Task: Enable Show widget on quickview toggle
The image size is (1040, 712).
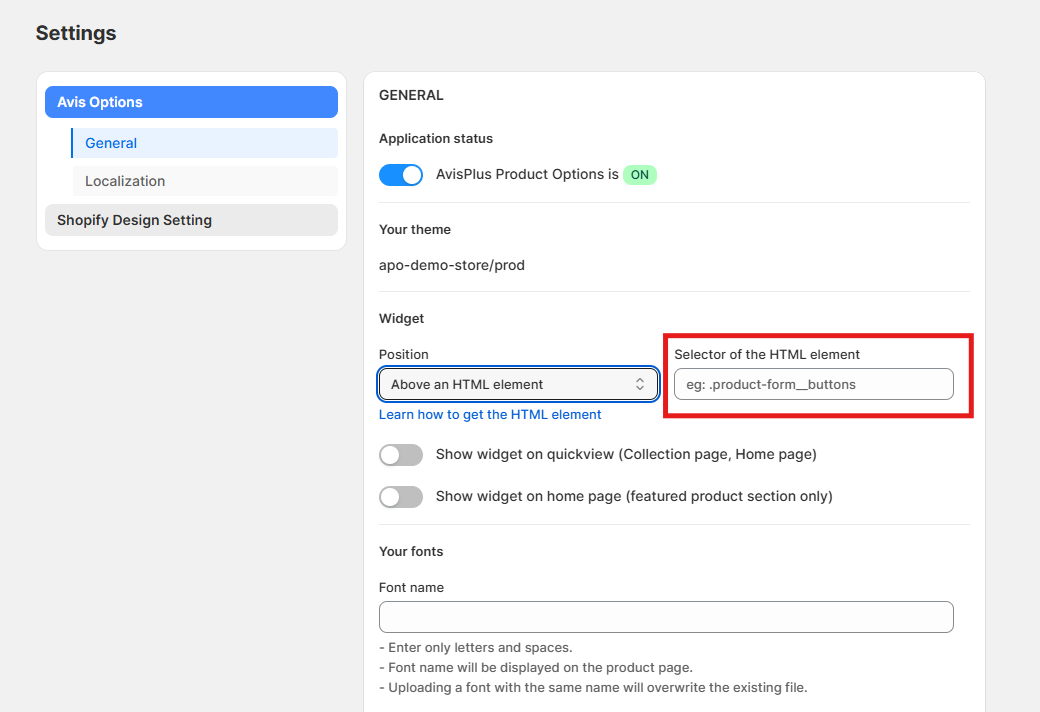Action: (x=401, y=455)
